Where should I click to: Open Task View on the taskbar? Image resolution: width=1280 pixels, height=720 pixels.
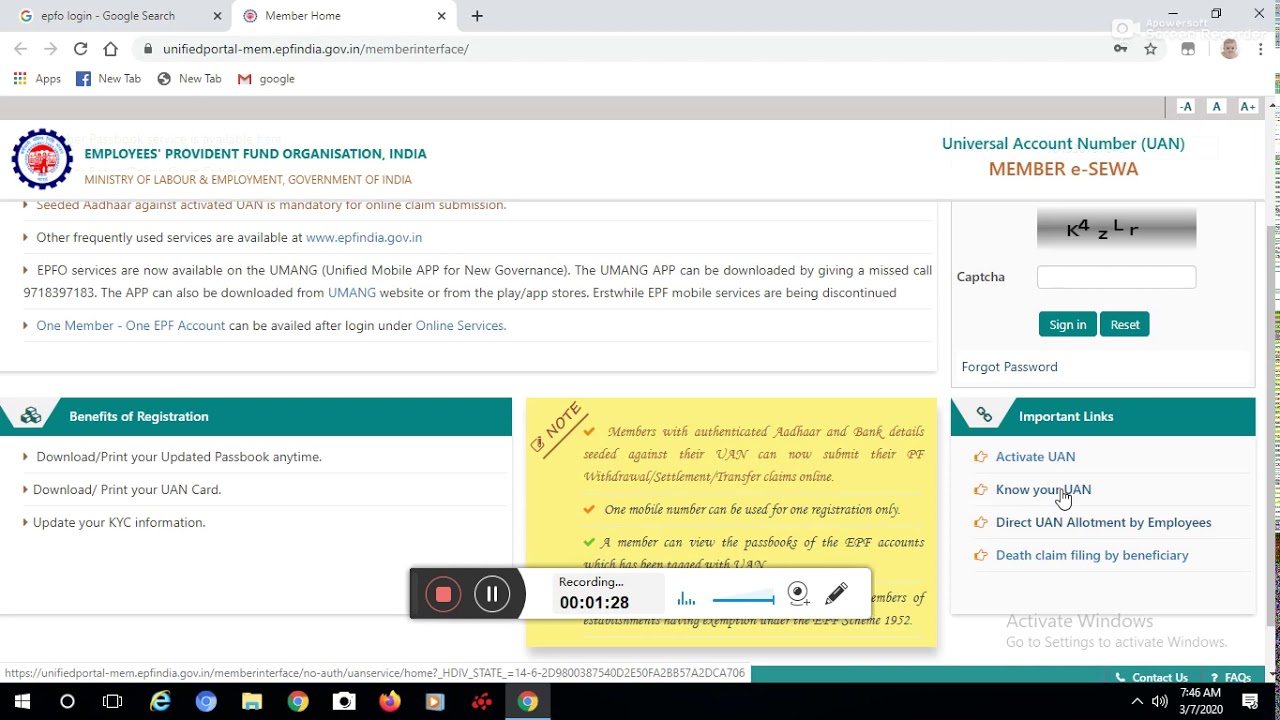pyautogui.click(x=113, y=702)
